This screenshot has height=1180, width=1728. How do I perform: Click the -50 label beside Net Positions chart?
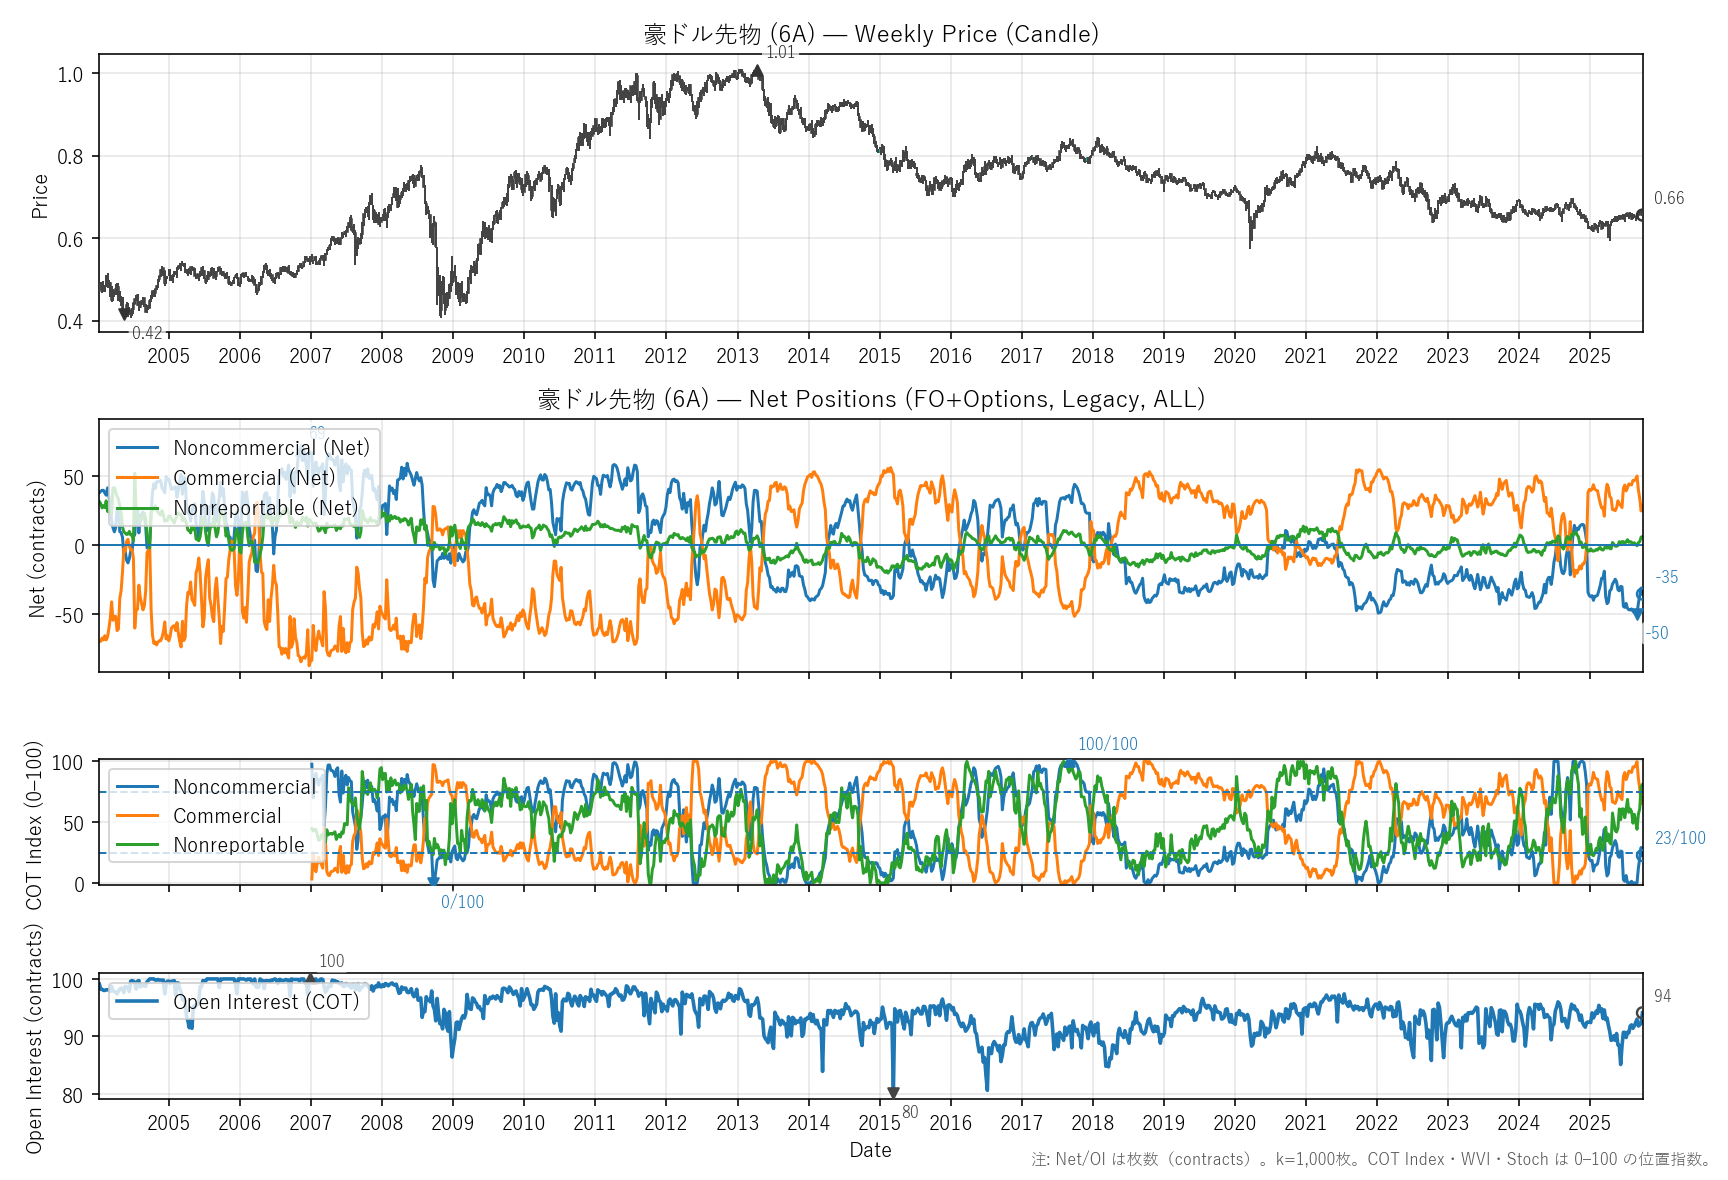coord(1657,633)
